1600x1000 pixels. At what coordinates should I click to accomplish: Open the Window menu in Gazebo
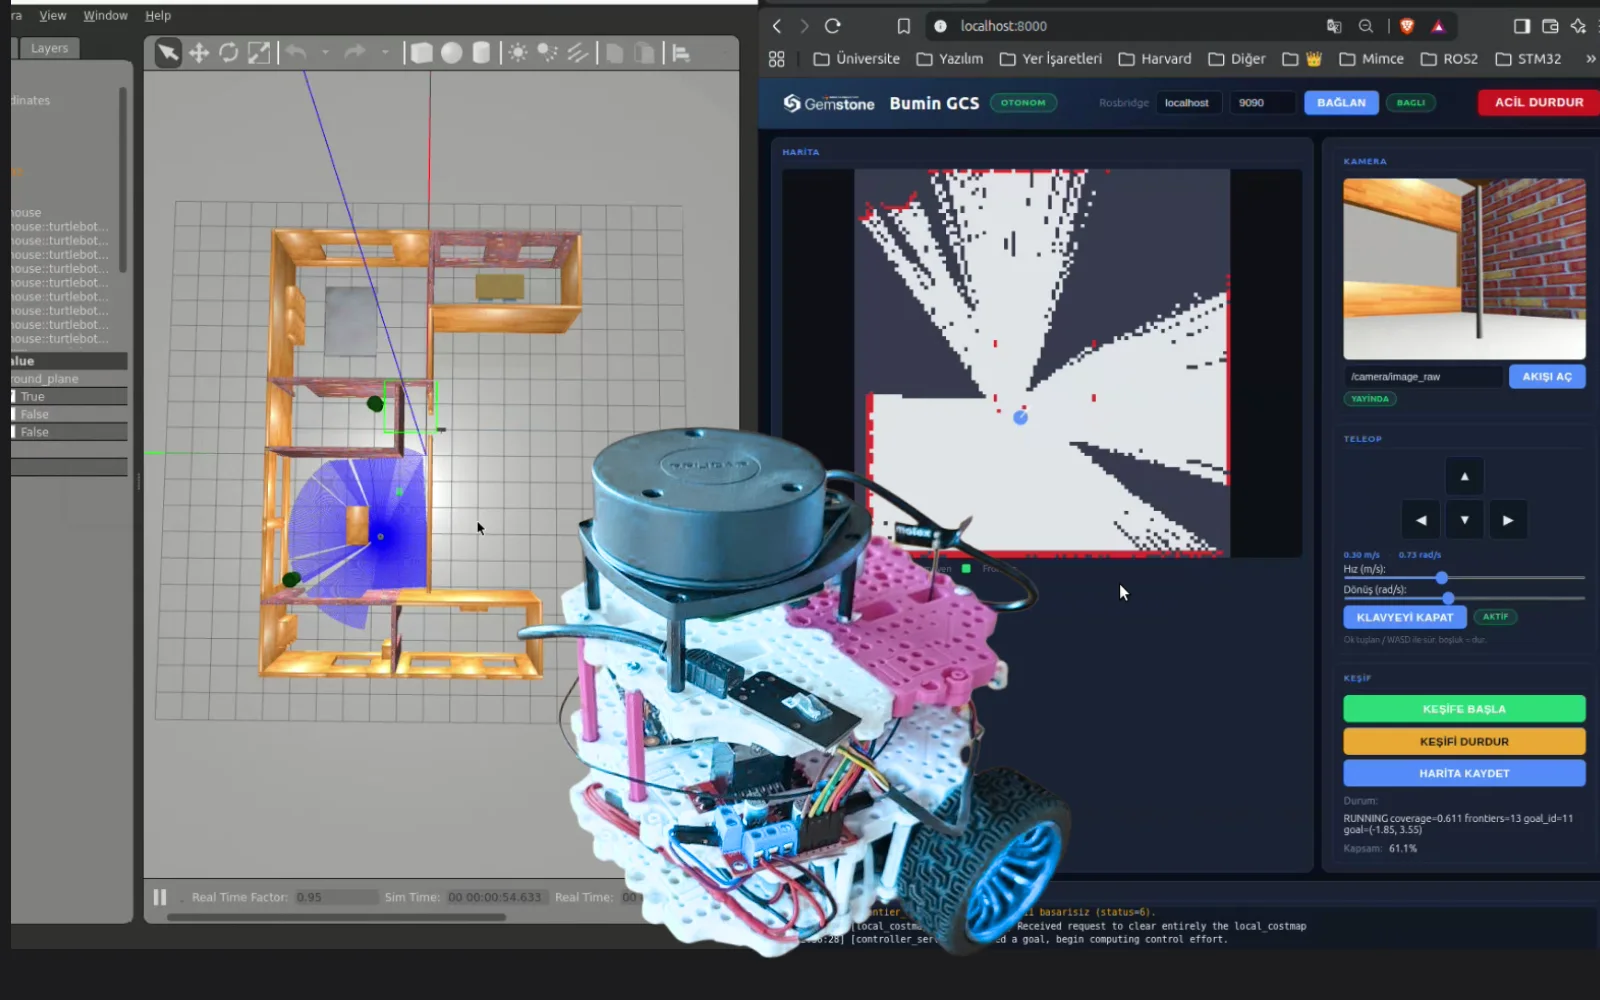pyautogui.click(x=105, y=16)
